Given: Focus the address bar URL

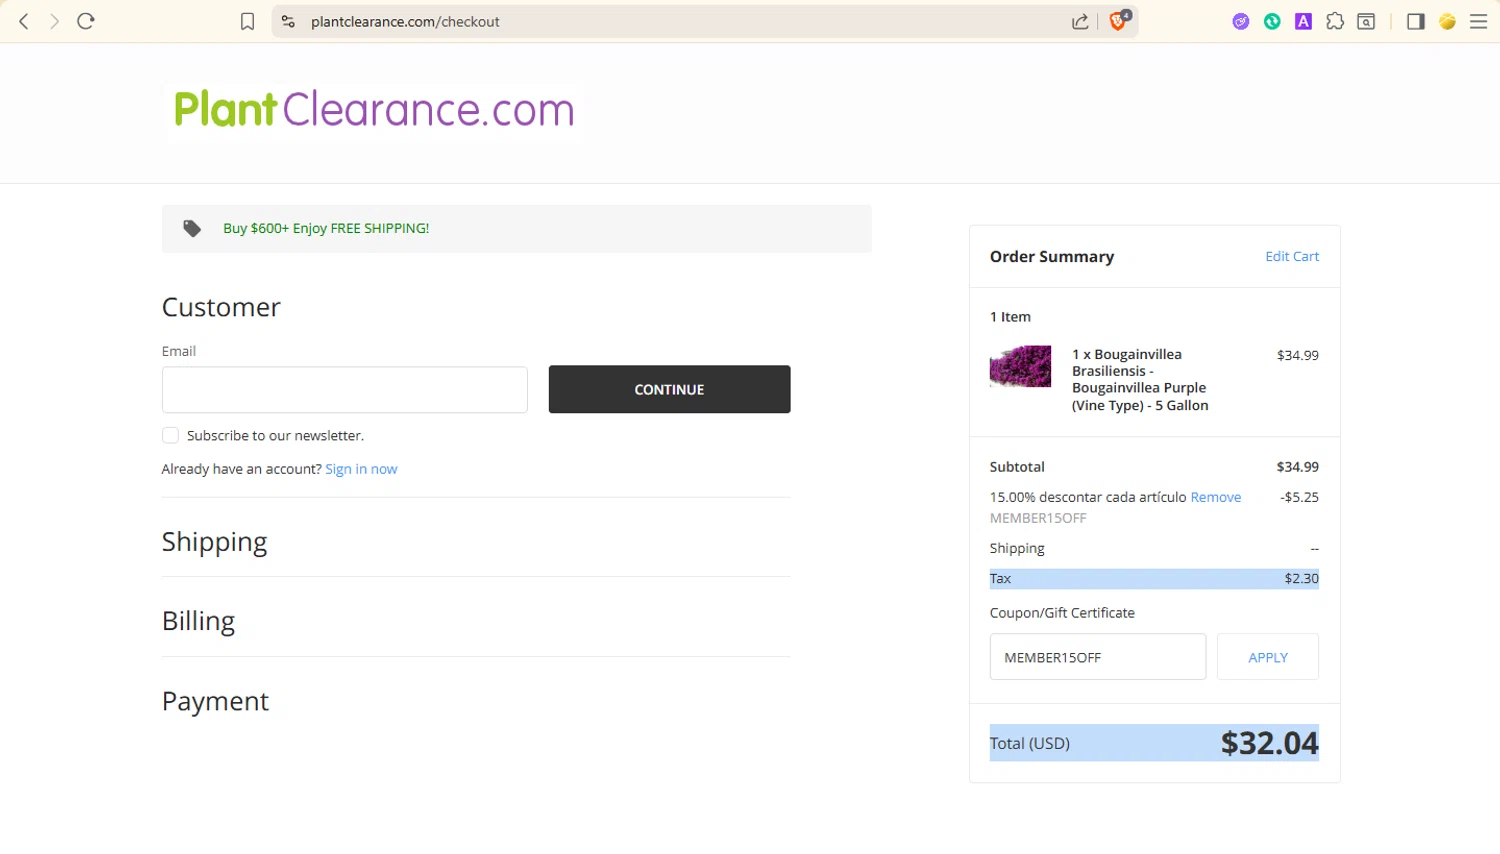Looking at the screenshot, I should 405,22.
